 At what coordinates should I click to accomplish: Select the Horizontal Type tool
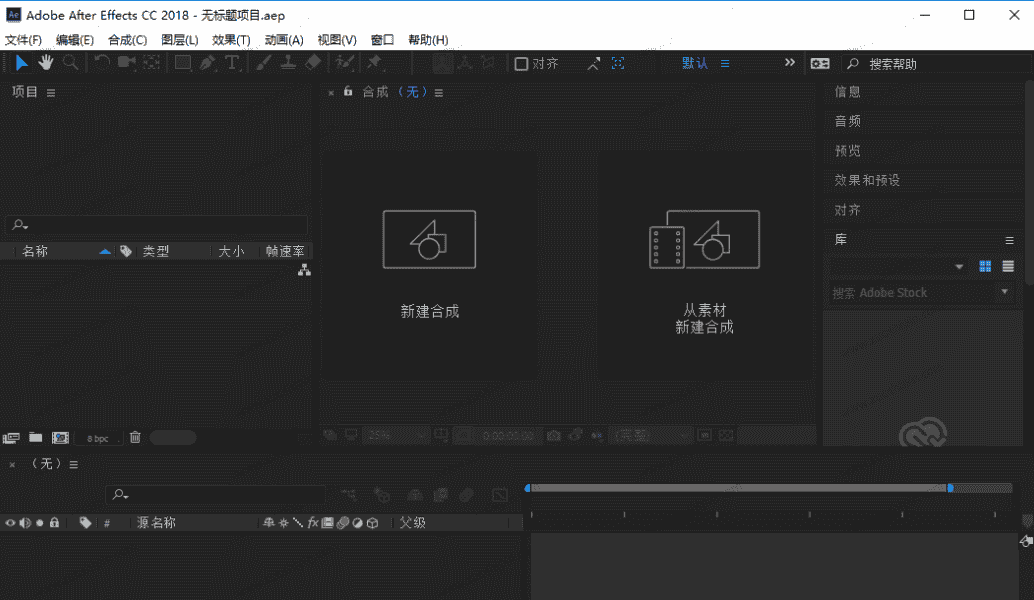(x=232, y=63)
